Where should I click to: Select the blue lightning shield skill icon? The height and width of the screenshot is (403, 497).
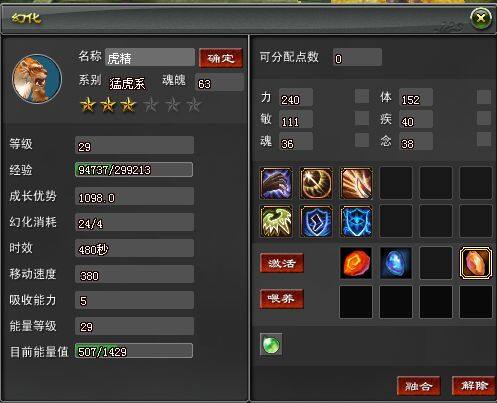tap(316, 221)
